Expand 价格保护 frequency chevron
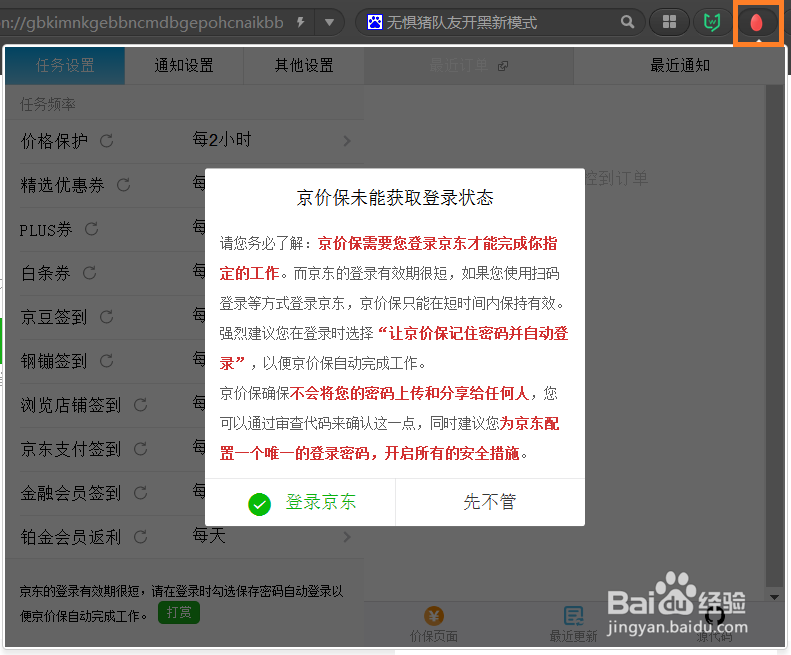This screenshot has width=791, height=655. (x=347, y=141)
